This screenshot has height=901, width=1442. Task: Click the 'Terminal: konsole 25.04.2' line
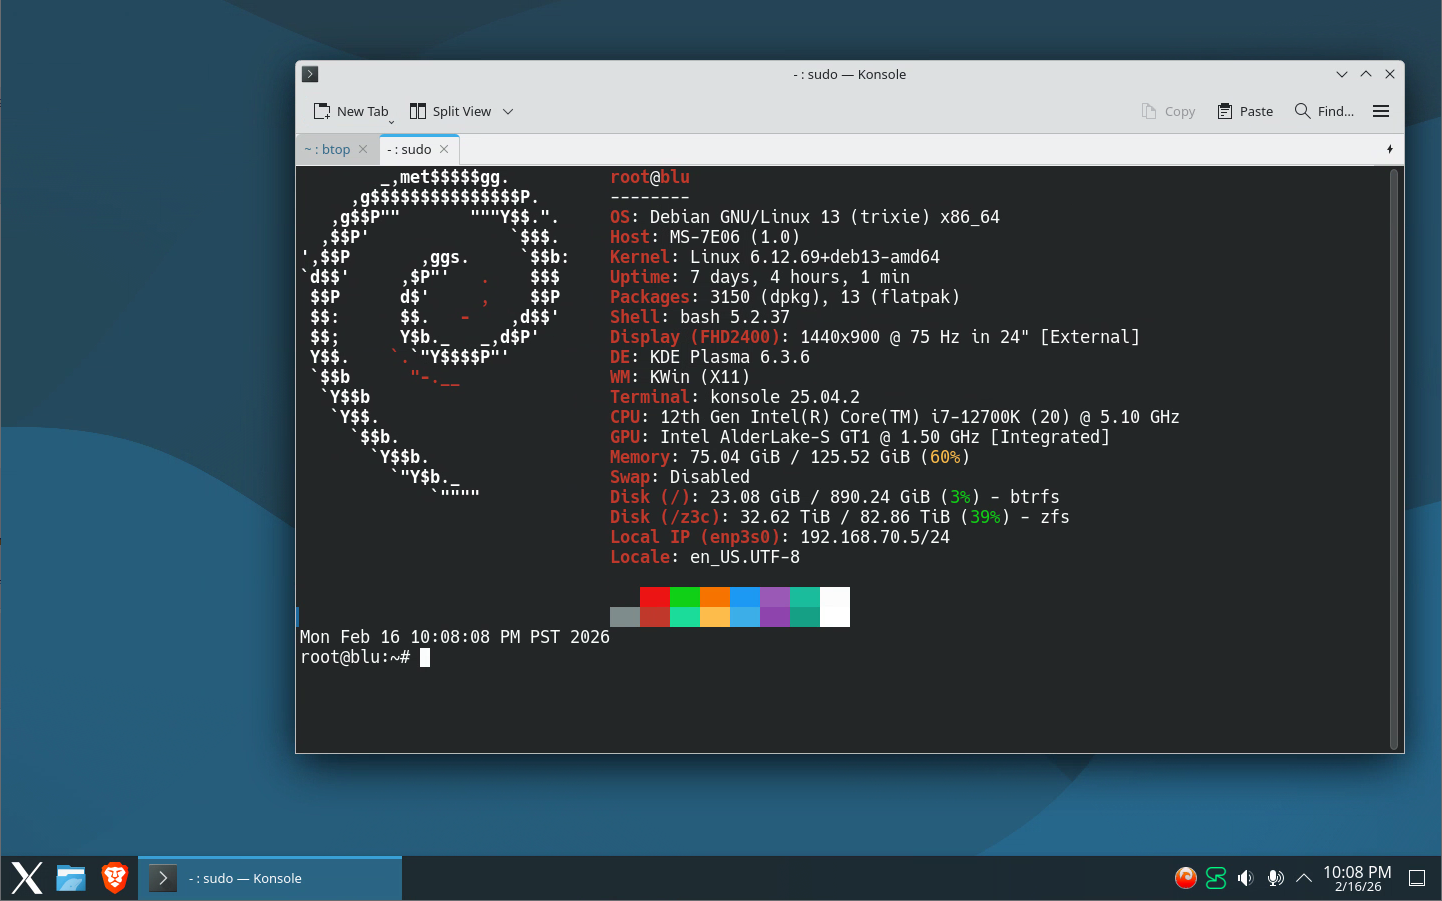coord(735,397)
